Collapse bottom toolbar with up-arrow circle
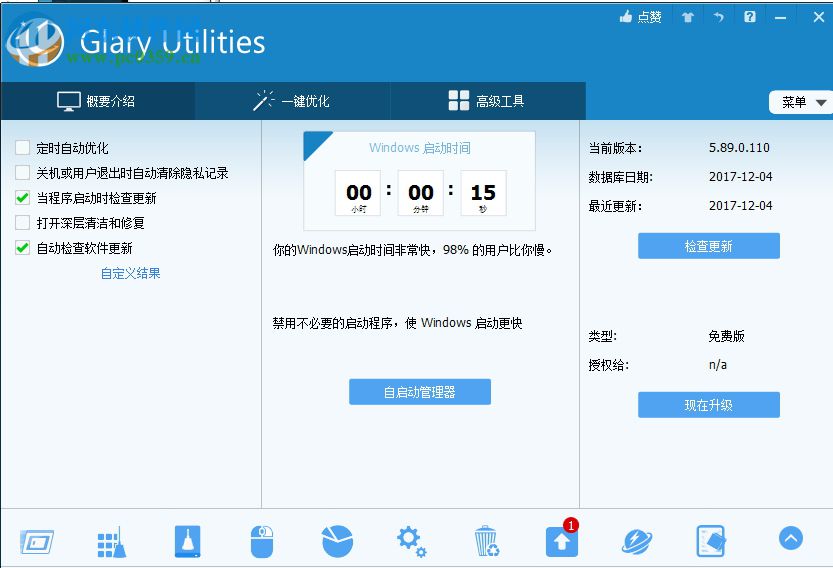The width and height of the screenshot is (833, 568). 791,538
